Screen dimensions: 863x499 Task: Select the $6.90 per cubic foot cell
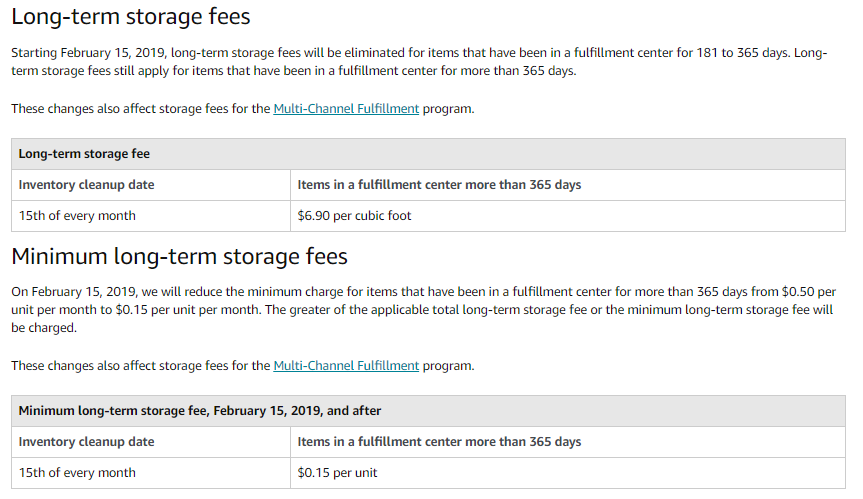[x=568, y=216]
